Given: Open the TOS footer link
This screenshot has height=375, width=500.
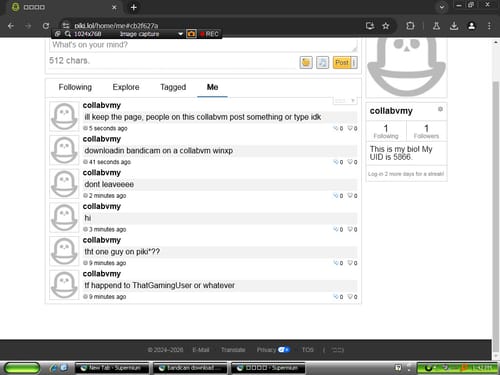Looking at the screenshot, I should tap(308, 350).
